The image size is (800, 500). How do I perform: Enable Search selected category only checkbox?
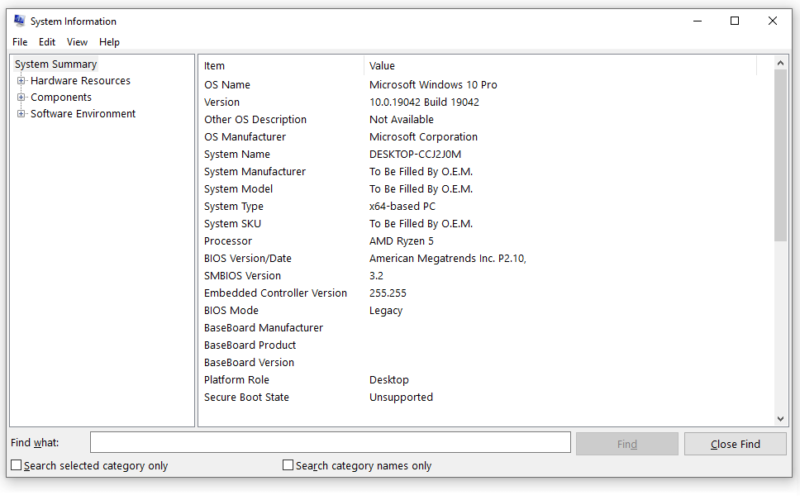coord(16,465)
